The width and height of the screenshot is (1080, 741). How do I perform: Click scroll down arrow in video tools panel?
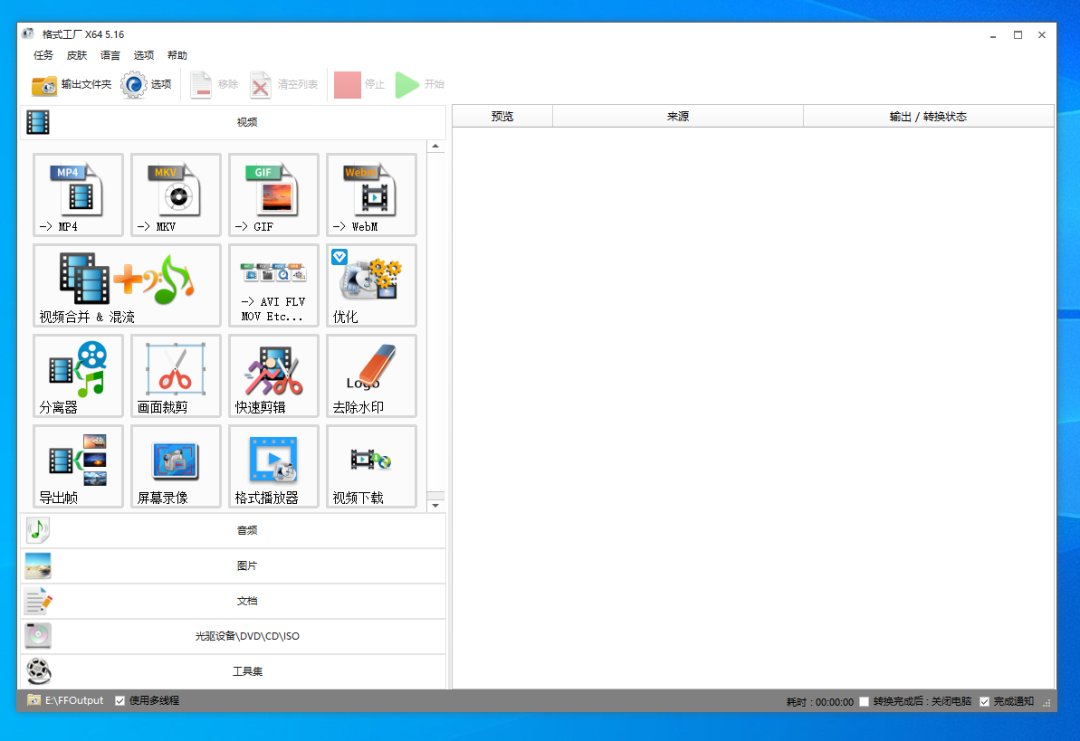[x=435, y=505]
